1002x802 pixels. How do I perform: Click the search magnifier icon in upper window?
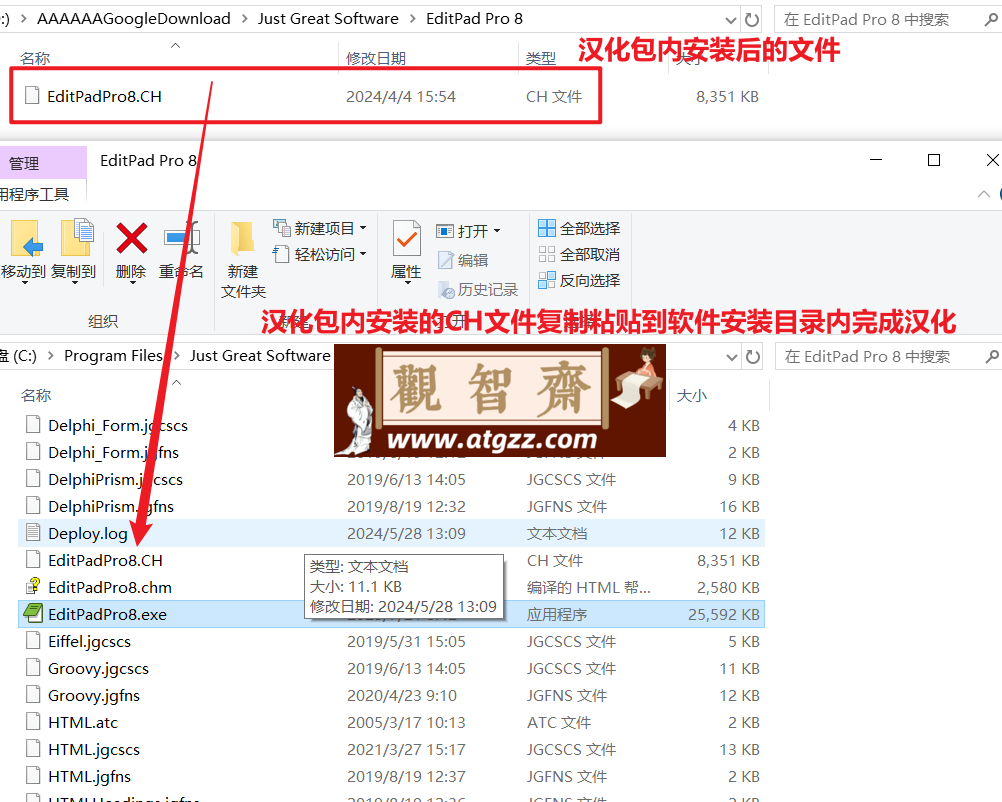[991, 20]
